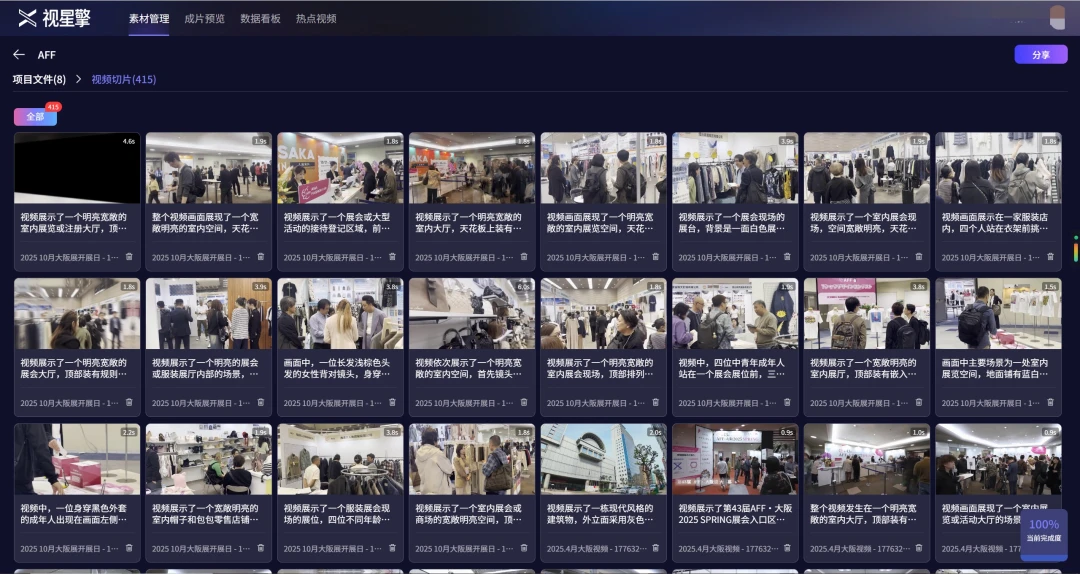Delete the clip '宽敞明亮的室内展厅，顶部装有嵌入'

[918, 402]
